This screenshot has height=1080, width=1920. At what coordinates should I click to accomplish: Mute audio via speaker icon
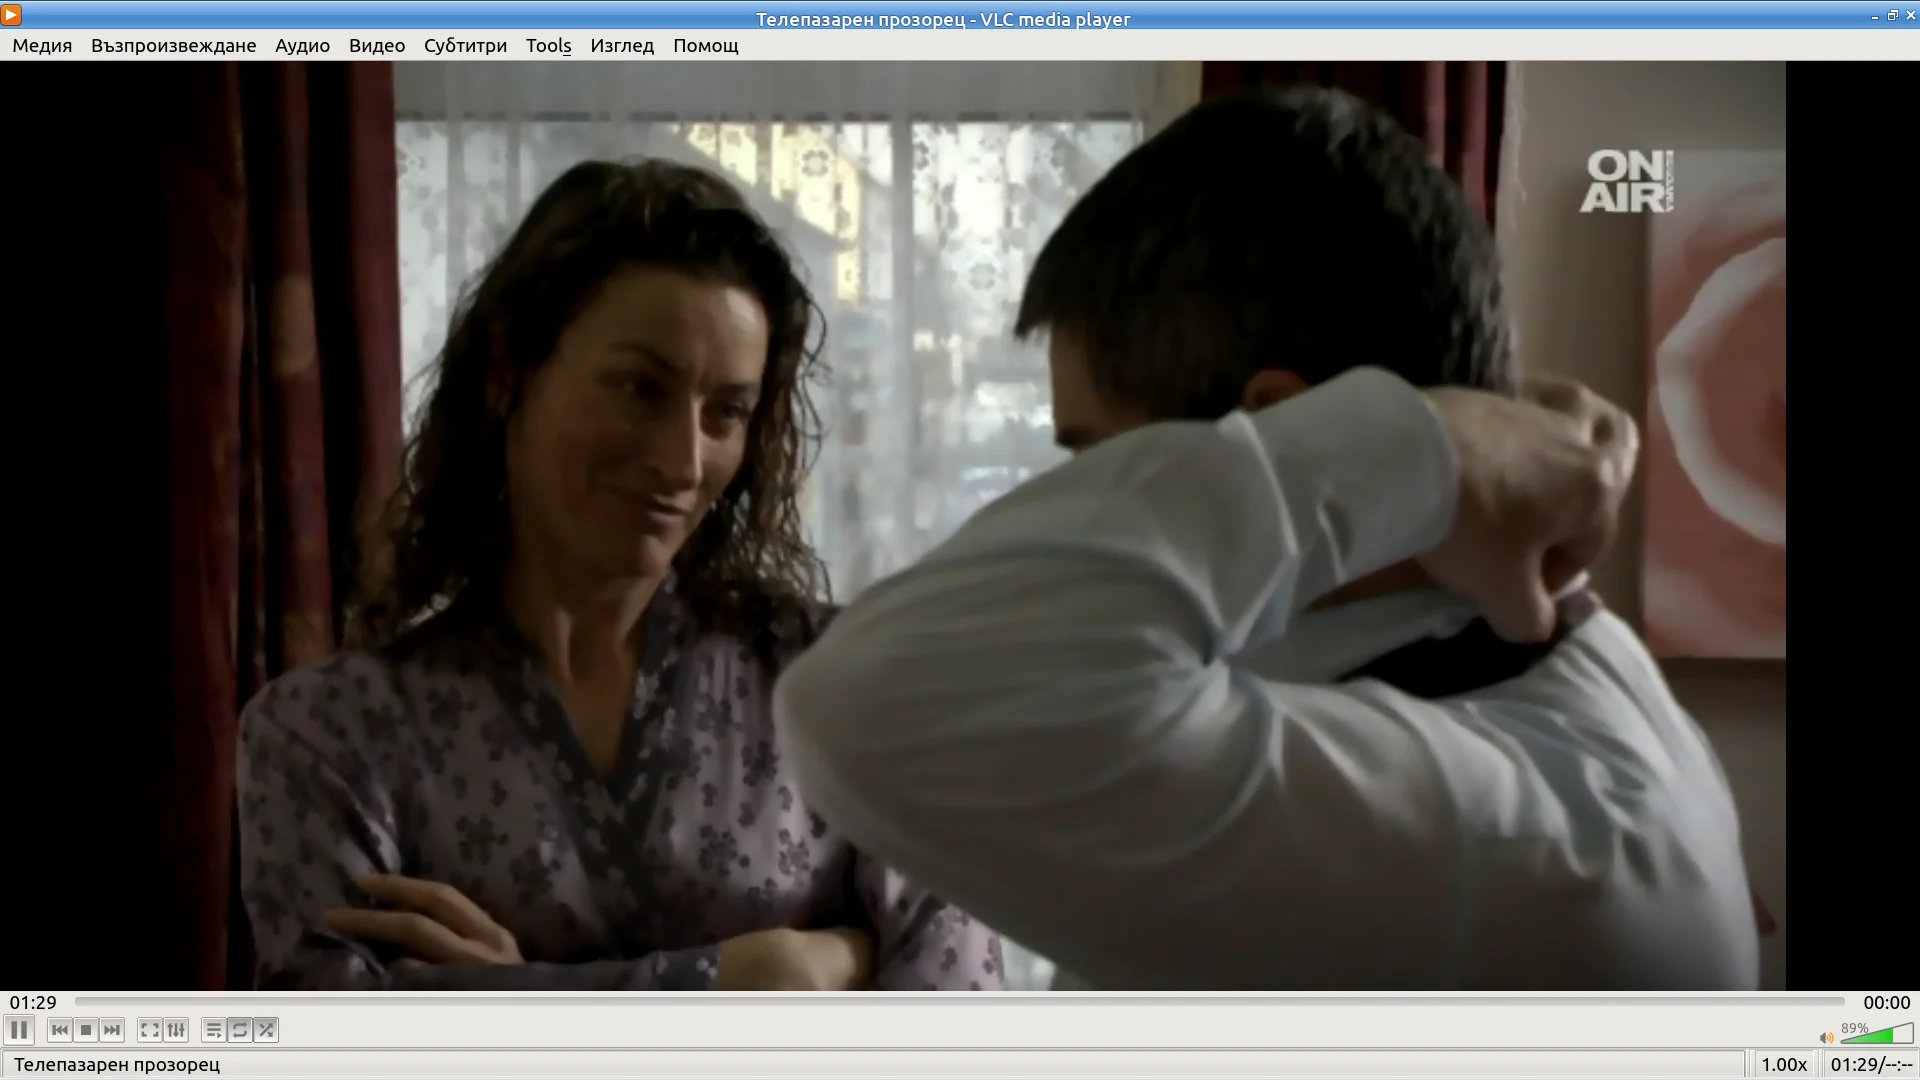click(1826, 1038)
